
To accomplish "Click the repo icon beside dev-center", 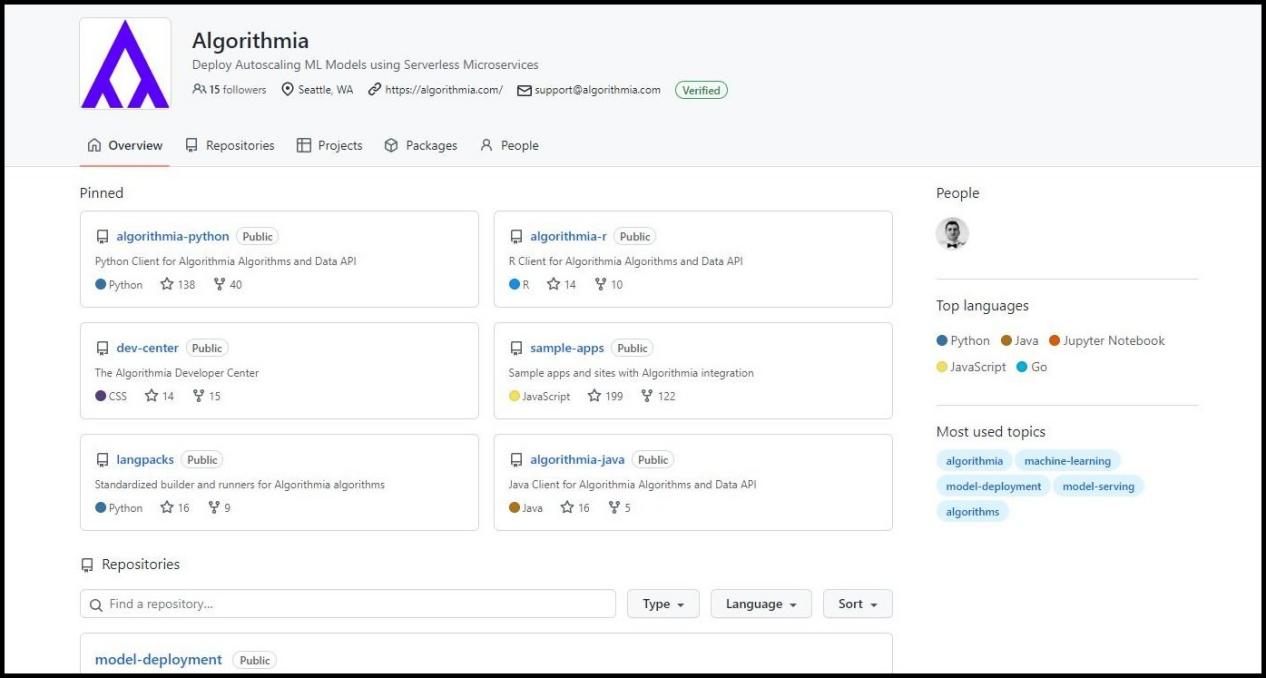I will click(x=102, y=349).
